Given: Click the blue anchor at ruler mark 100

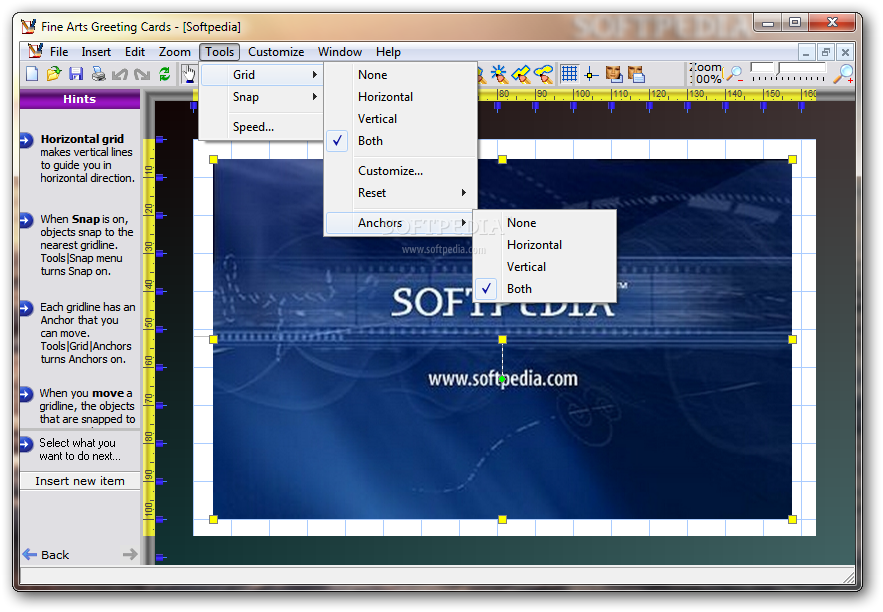Looking at the screenshot, I should click(573, 105).
